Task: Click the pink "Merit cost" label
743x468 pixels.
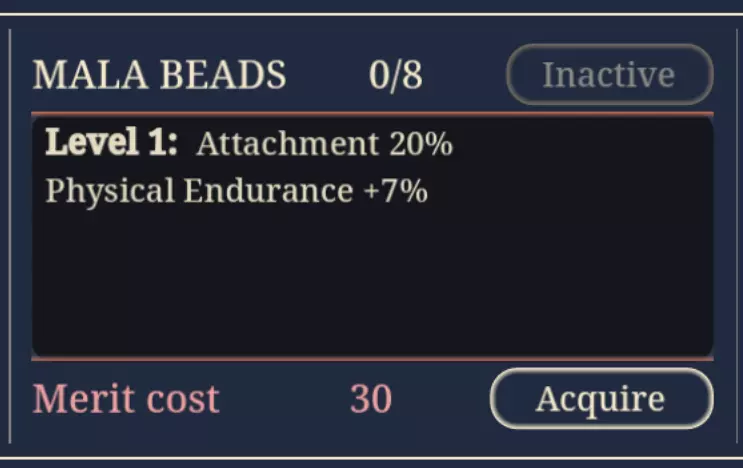Action: [x=126, y=399]
